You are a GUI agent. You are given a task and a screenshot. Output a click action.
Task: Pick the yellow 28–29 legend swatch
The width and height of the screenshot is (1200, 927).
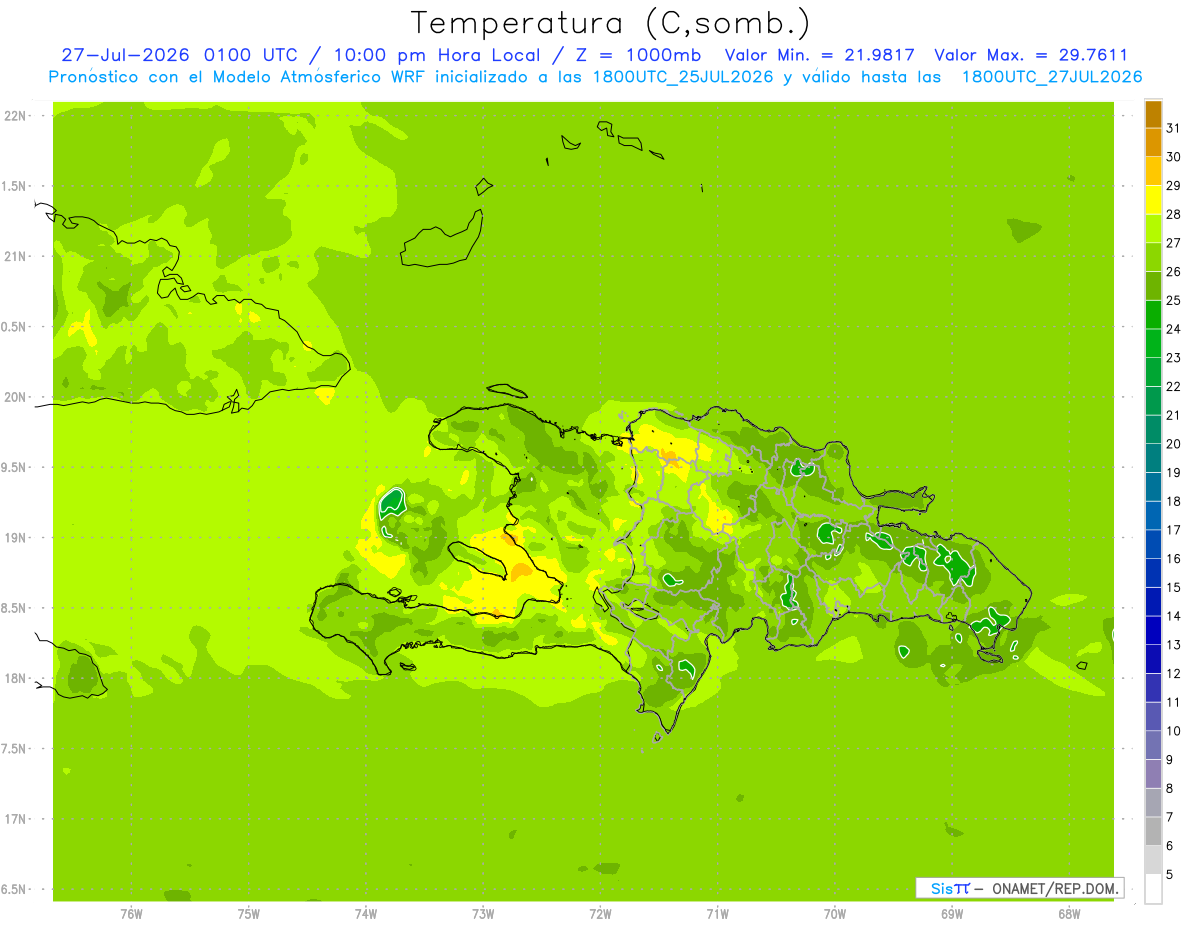coord(1153,199)
